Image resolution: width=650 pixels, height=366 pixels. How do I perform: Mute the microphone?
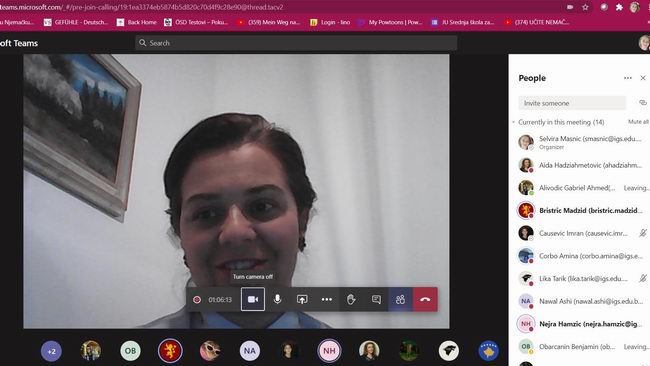coord(277,299)
